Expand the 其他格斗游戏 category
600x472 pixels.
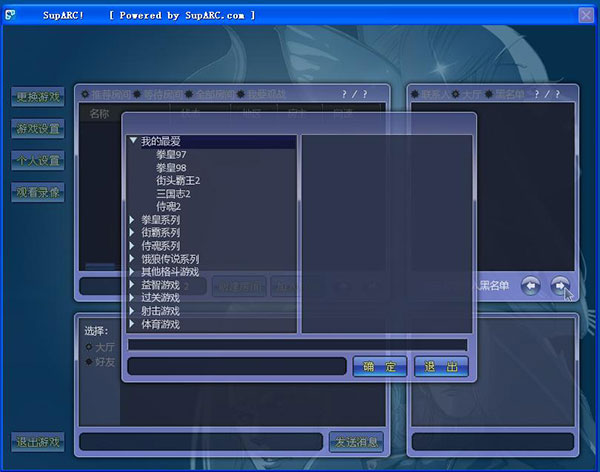tap(132, 272)
